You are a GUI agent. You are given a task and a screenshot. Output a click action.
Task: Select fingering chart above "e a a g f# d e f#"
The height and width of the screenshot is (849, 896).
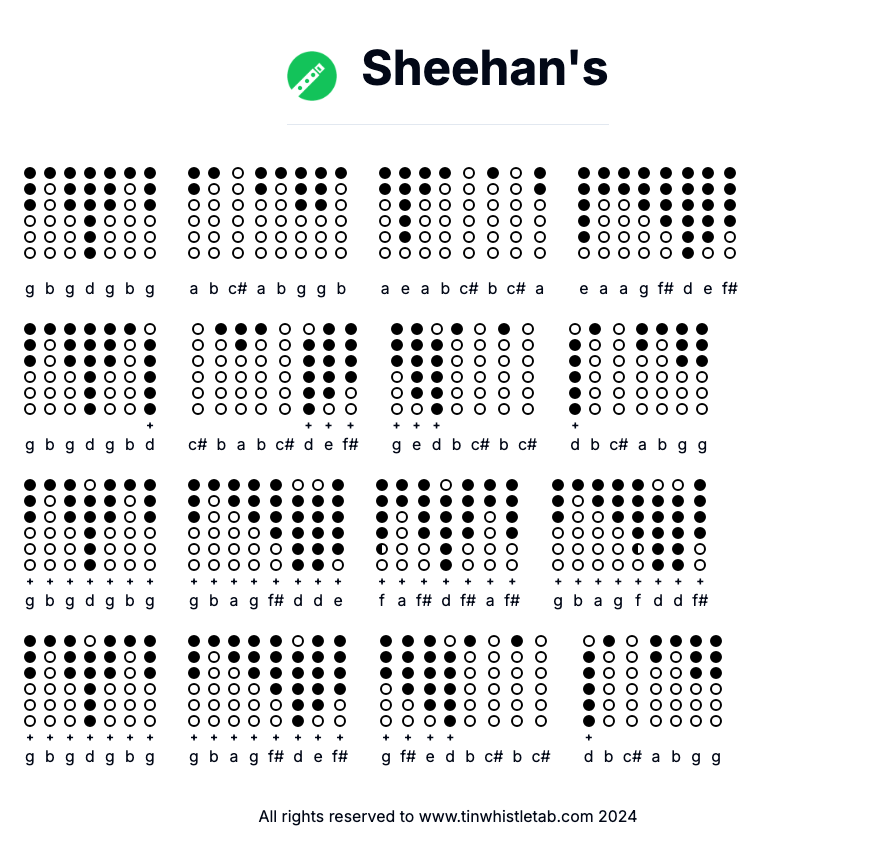pos(657,213)
